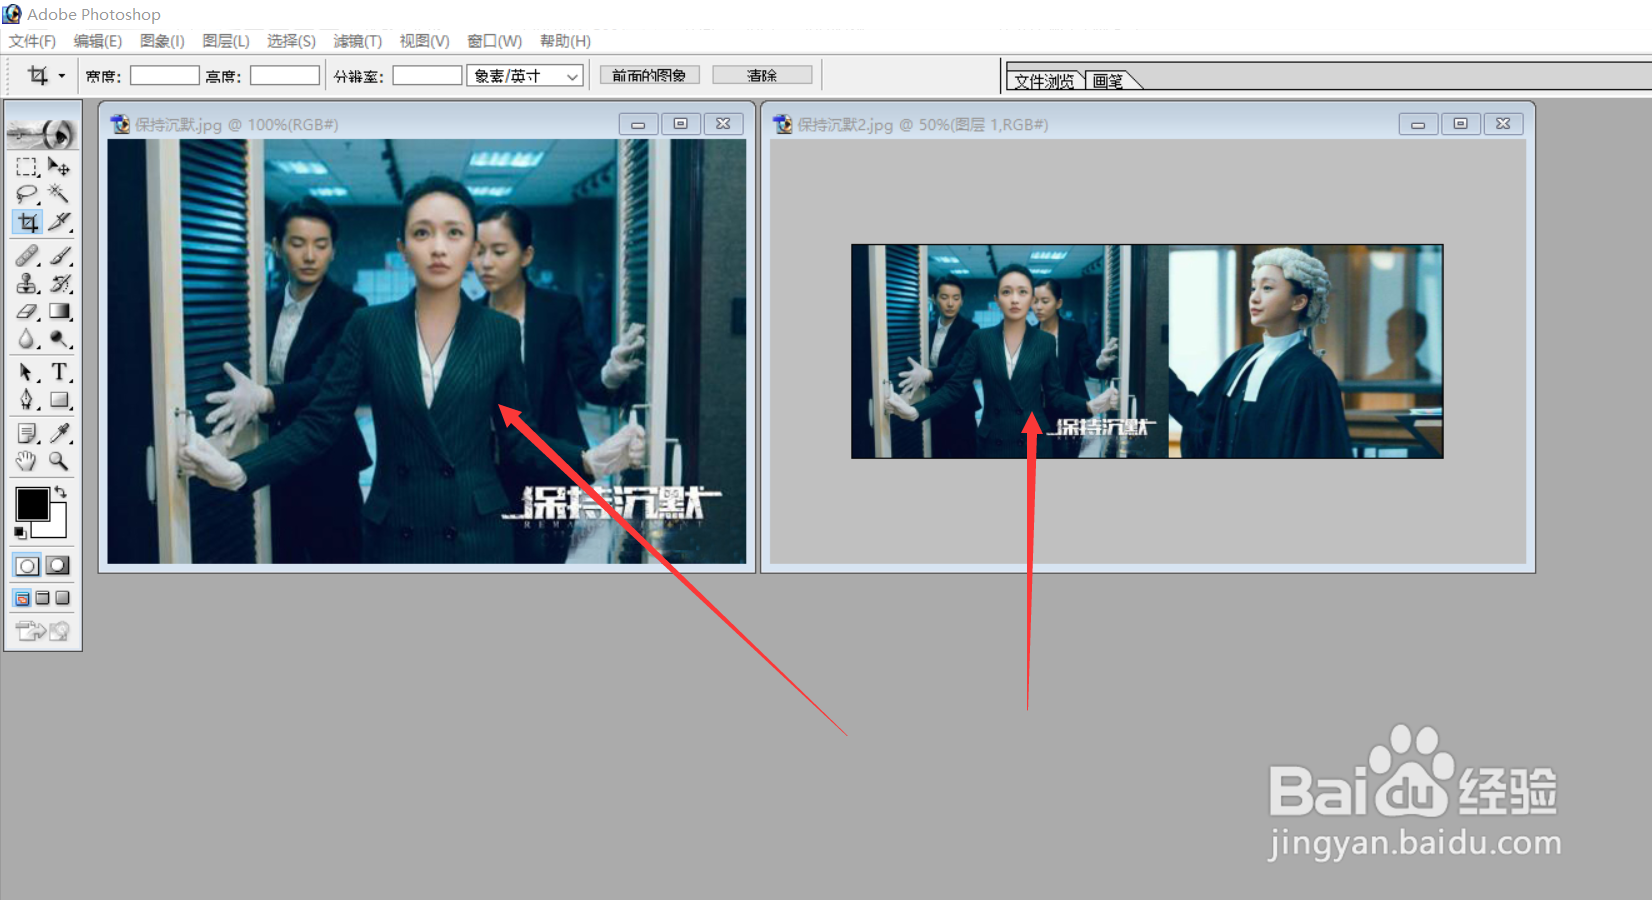
Task: Switch to 文件浏览 tab
Action: [1044, 81]
